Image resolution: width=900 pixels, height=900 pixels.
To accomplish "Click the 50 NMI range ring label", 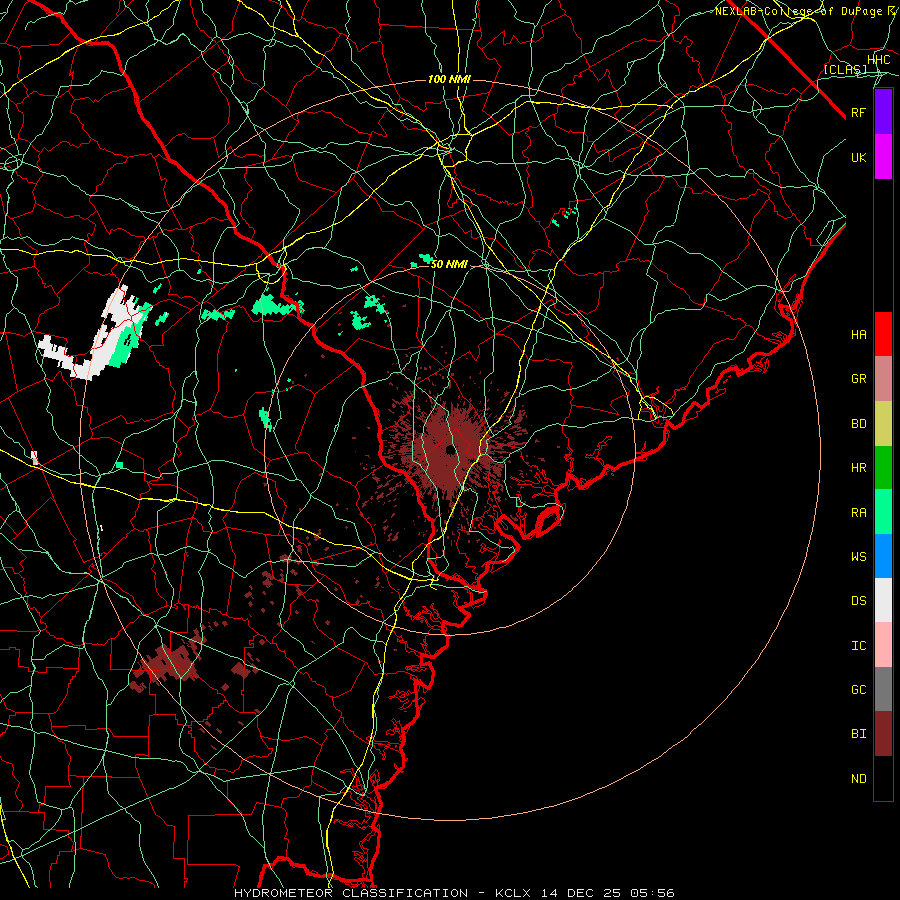I will coord(449,264).
